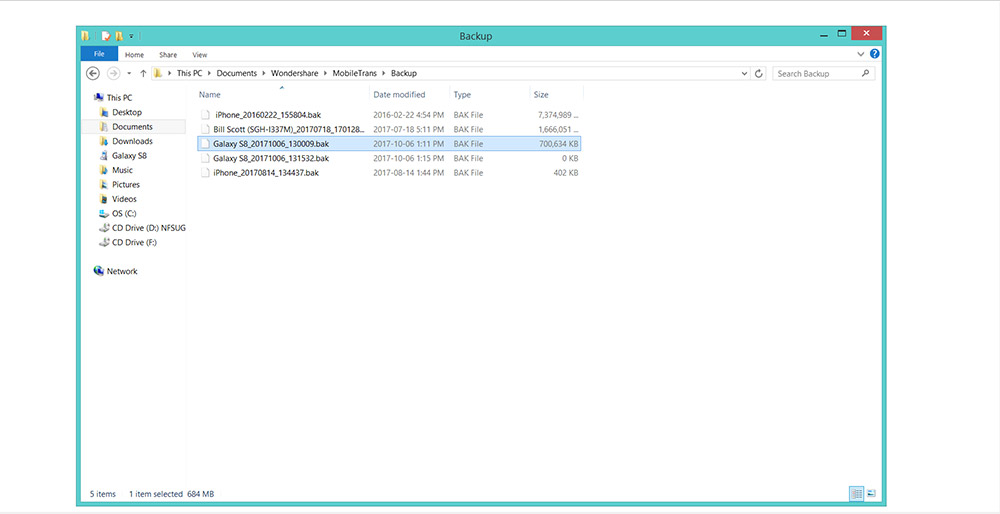Click file icon of Galaxy S8_20171006_131532.bak
The image size is (1000, 514).
[205, 158]
